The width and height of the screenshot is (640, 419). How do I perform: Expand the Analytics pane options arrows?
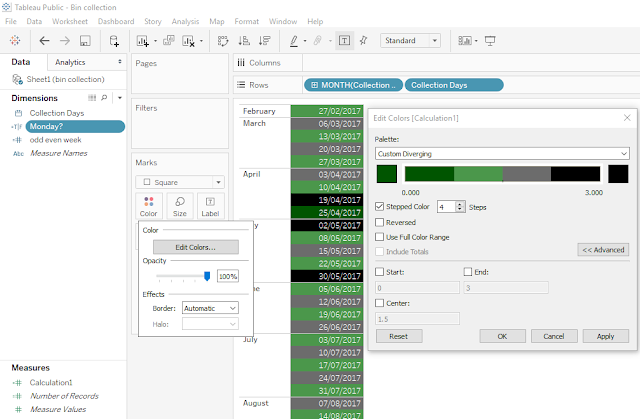120,62
